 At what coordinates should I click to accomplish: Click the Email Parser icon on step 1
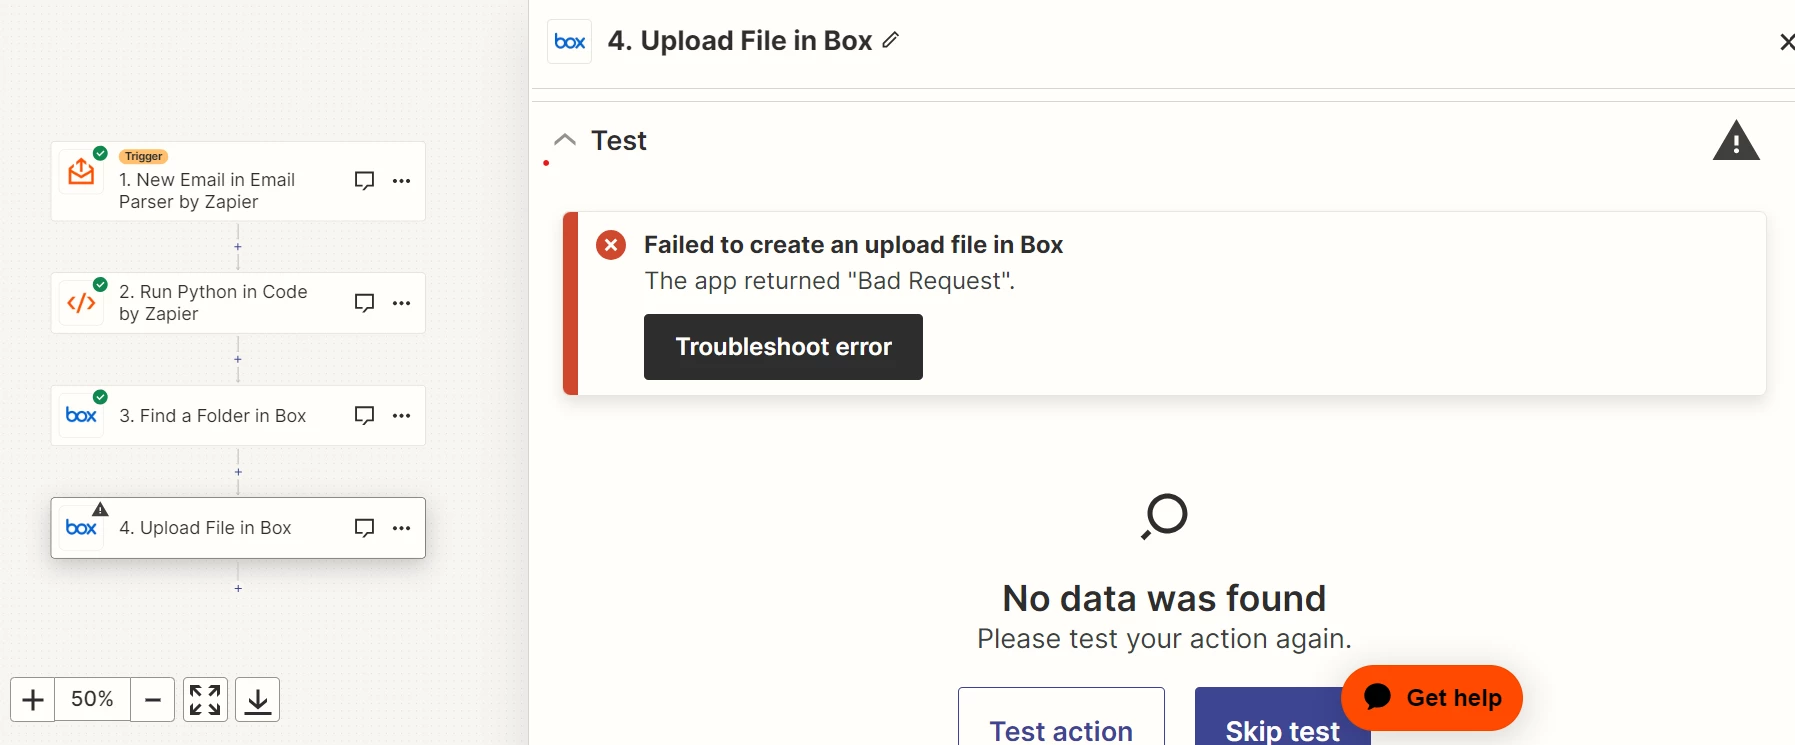(81, 172)
